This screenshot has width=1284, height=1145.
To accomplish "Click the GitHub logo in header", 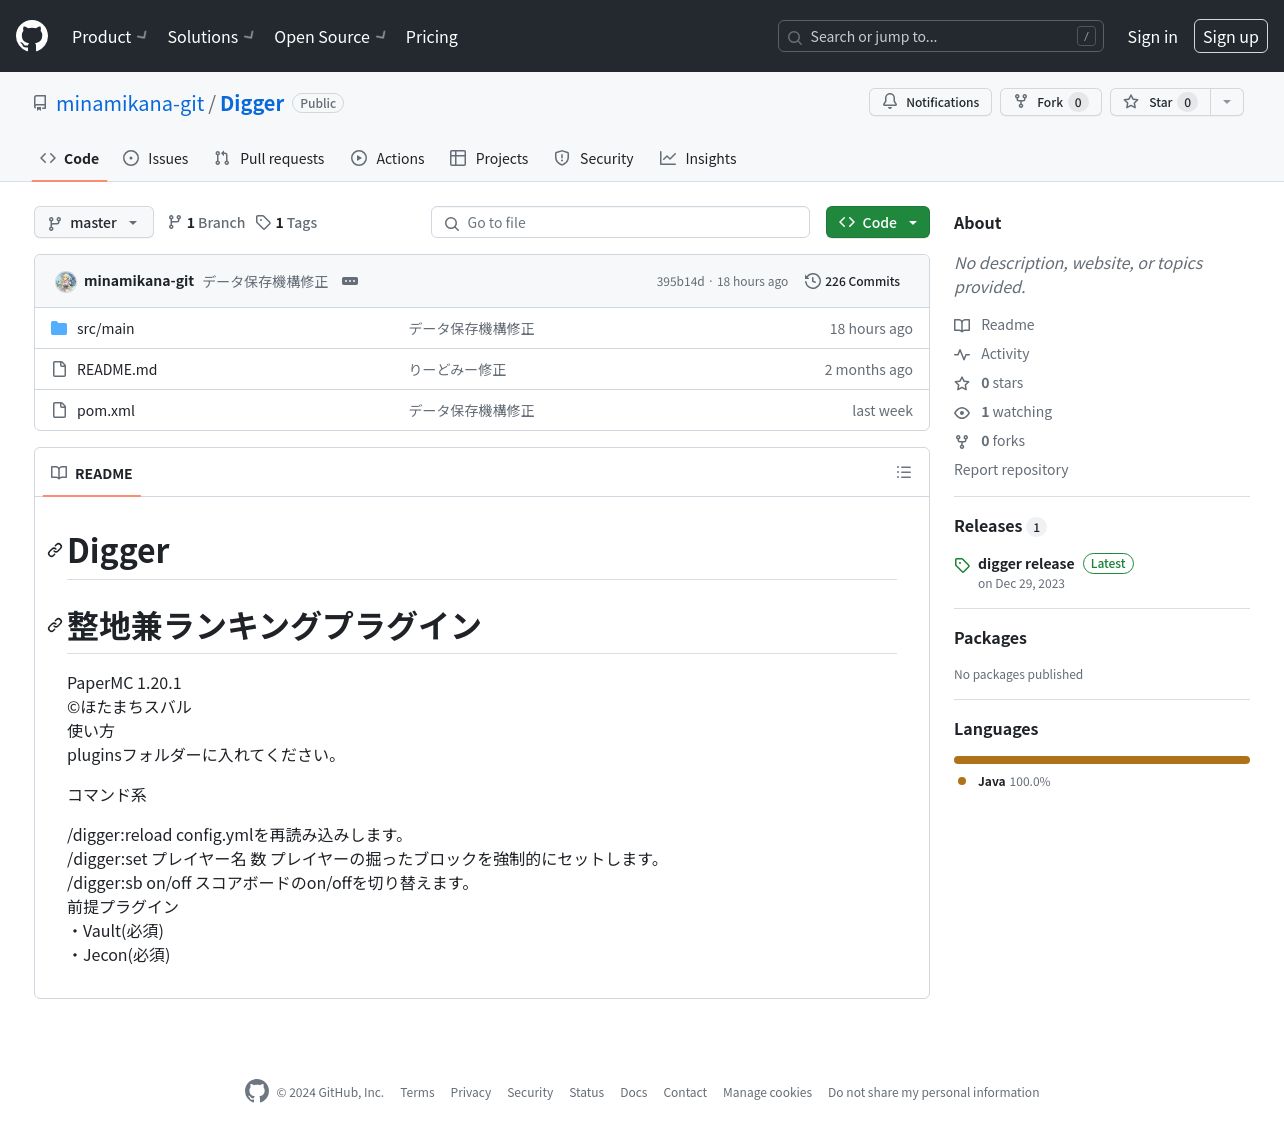I will click(x=32, y=36).
